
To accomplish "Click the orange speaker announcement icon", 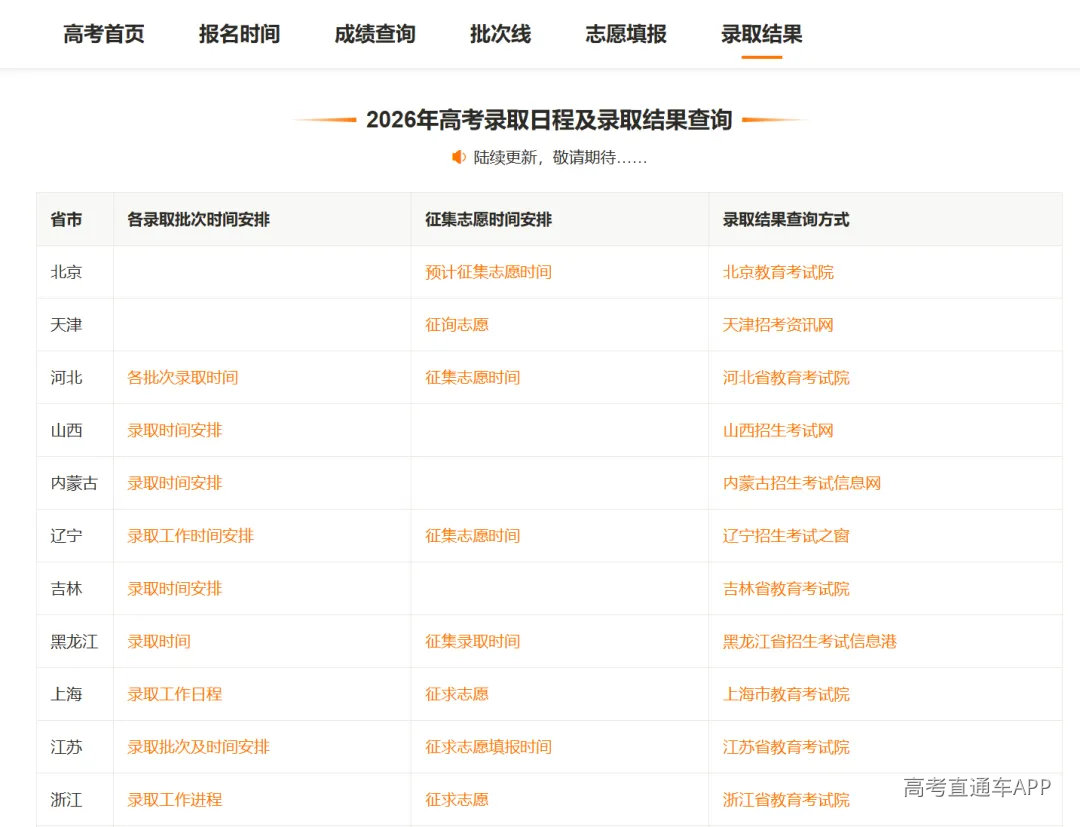I will tap(459, 157).
